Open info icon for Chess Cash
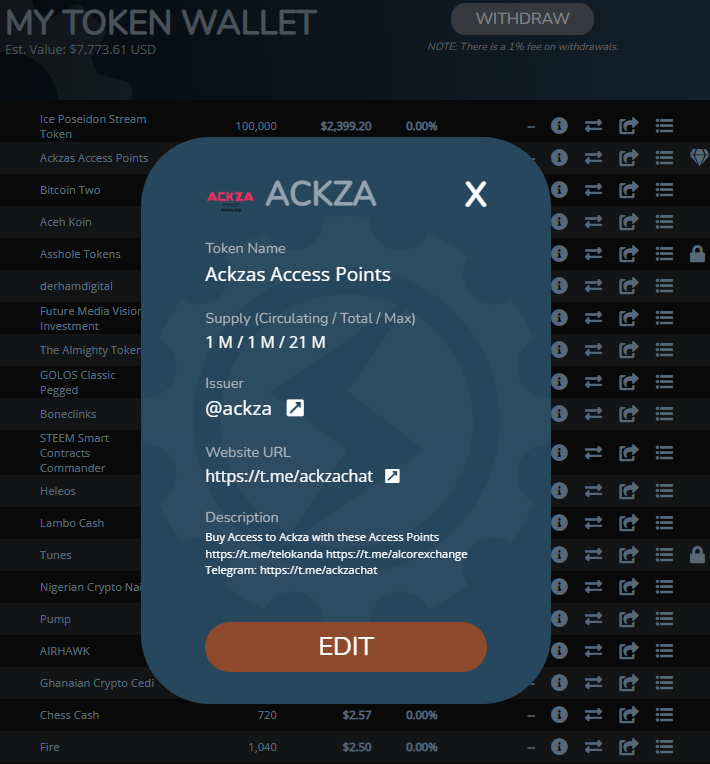This screenshot has width=710, height=764. (559, 715)
